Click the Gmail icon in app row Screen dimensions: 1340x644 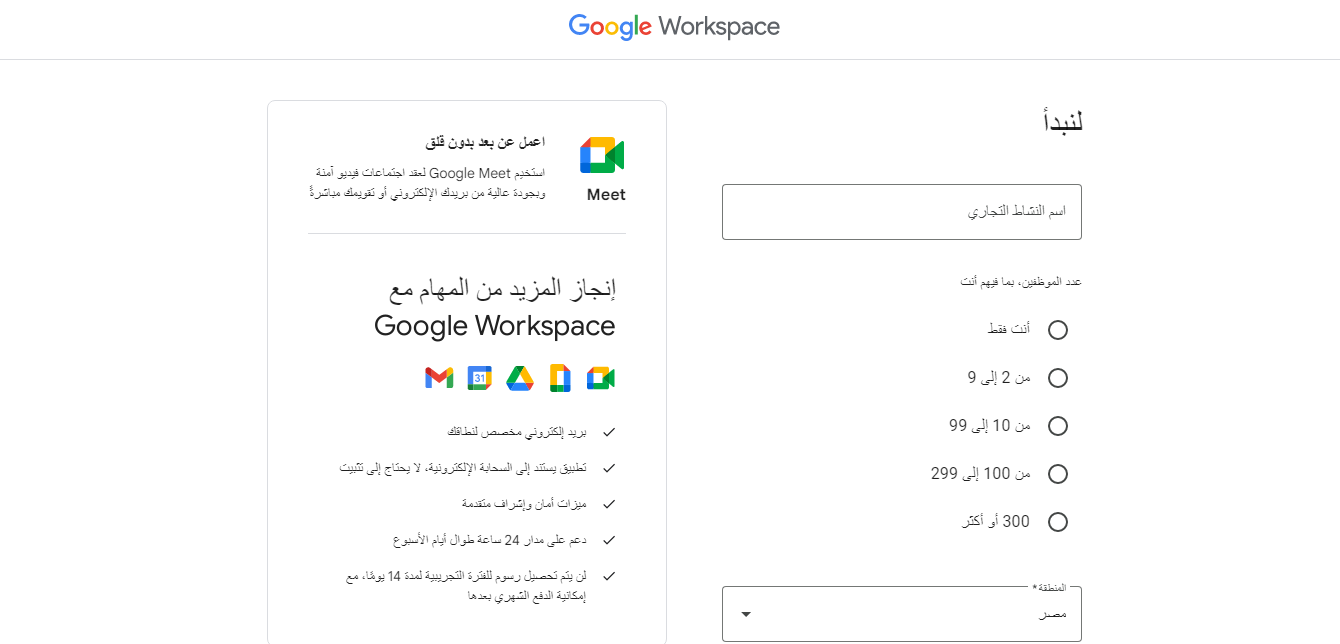pyautogui.click(x=439, y=378)
